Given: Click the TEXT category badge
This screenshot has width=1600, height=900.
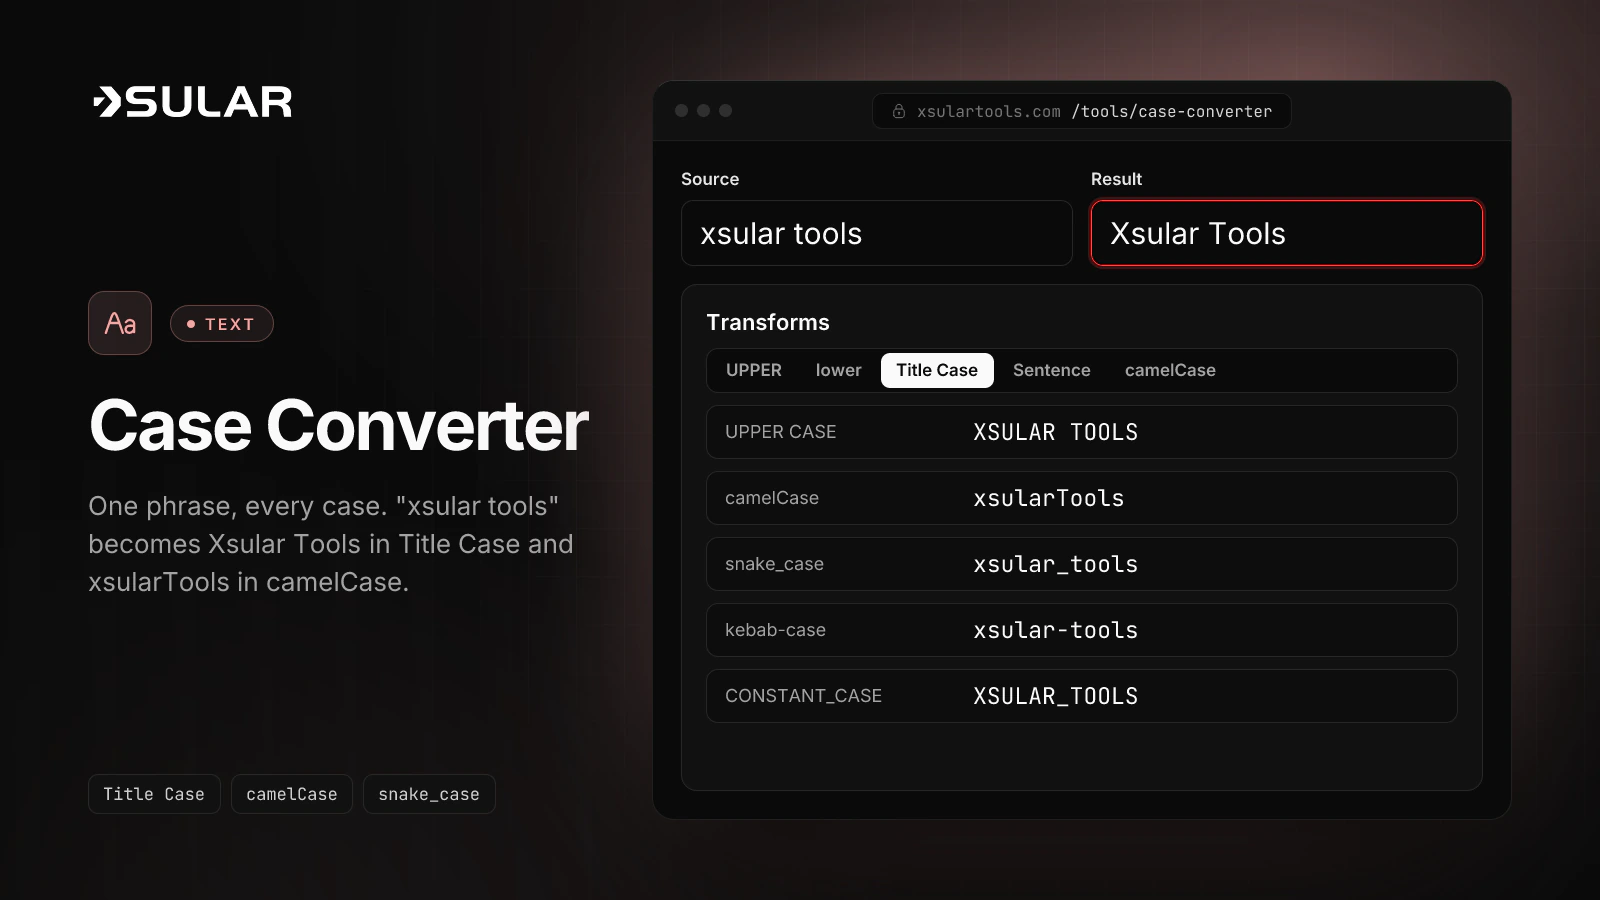Looking at the screenshot, I should coord(221,324).
